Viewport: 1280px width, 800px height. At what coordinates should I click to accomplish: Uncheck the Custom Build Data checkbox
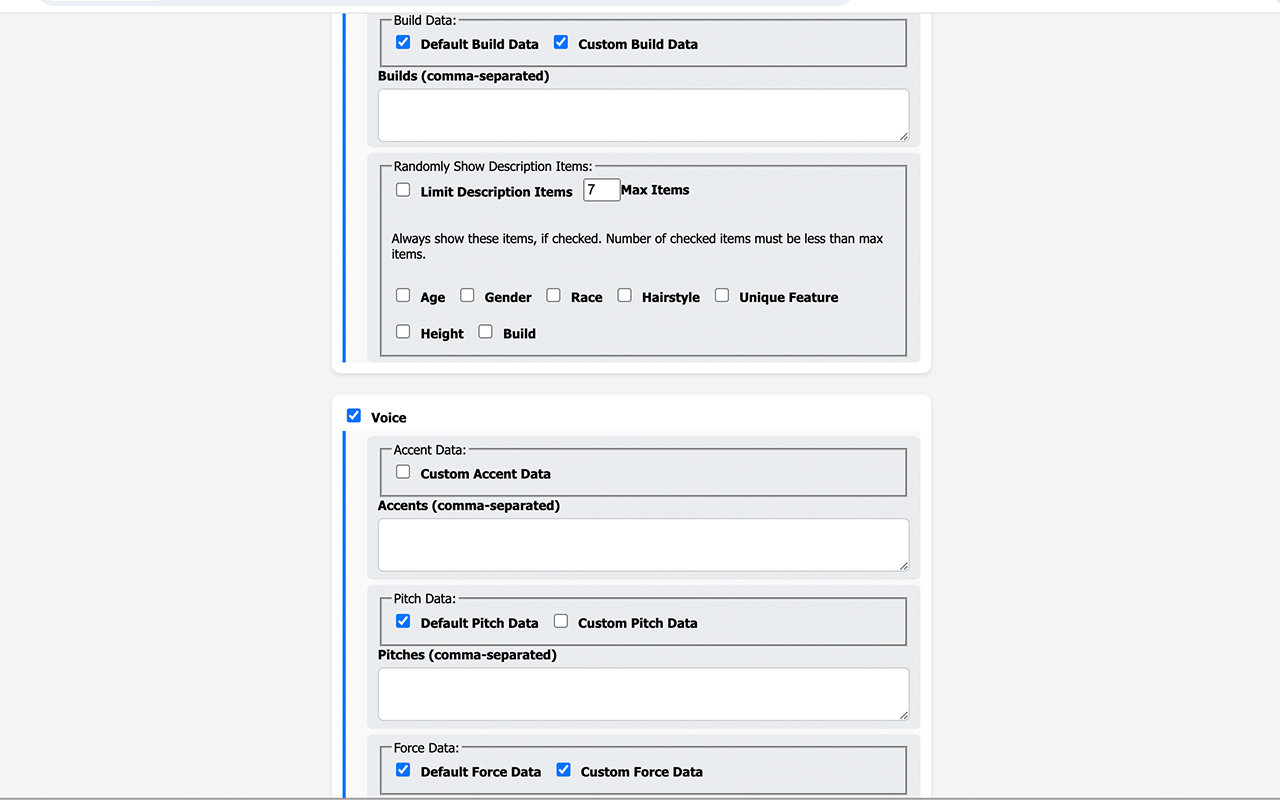tap(561, 43)
